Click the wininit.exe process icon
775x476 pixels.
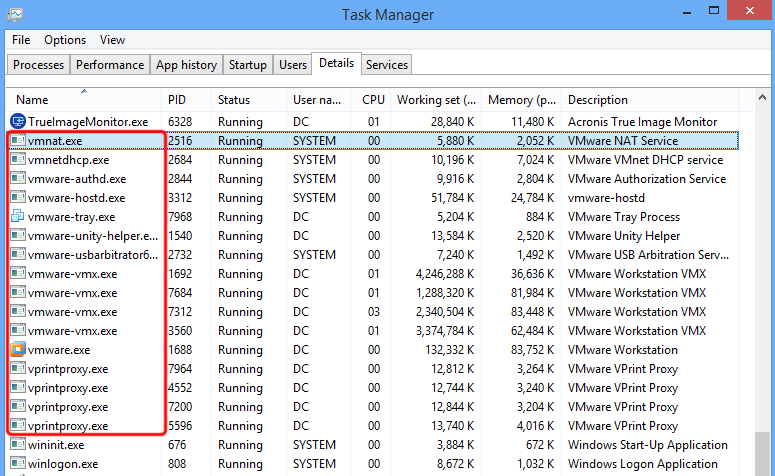[18, 444]
